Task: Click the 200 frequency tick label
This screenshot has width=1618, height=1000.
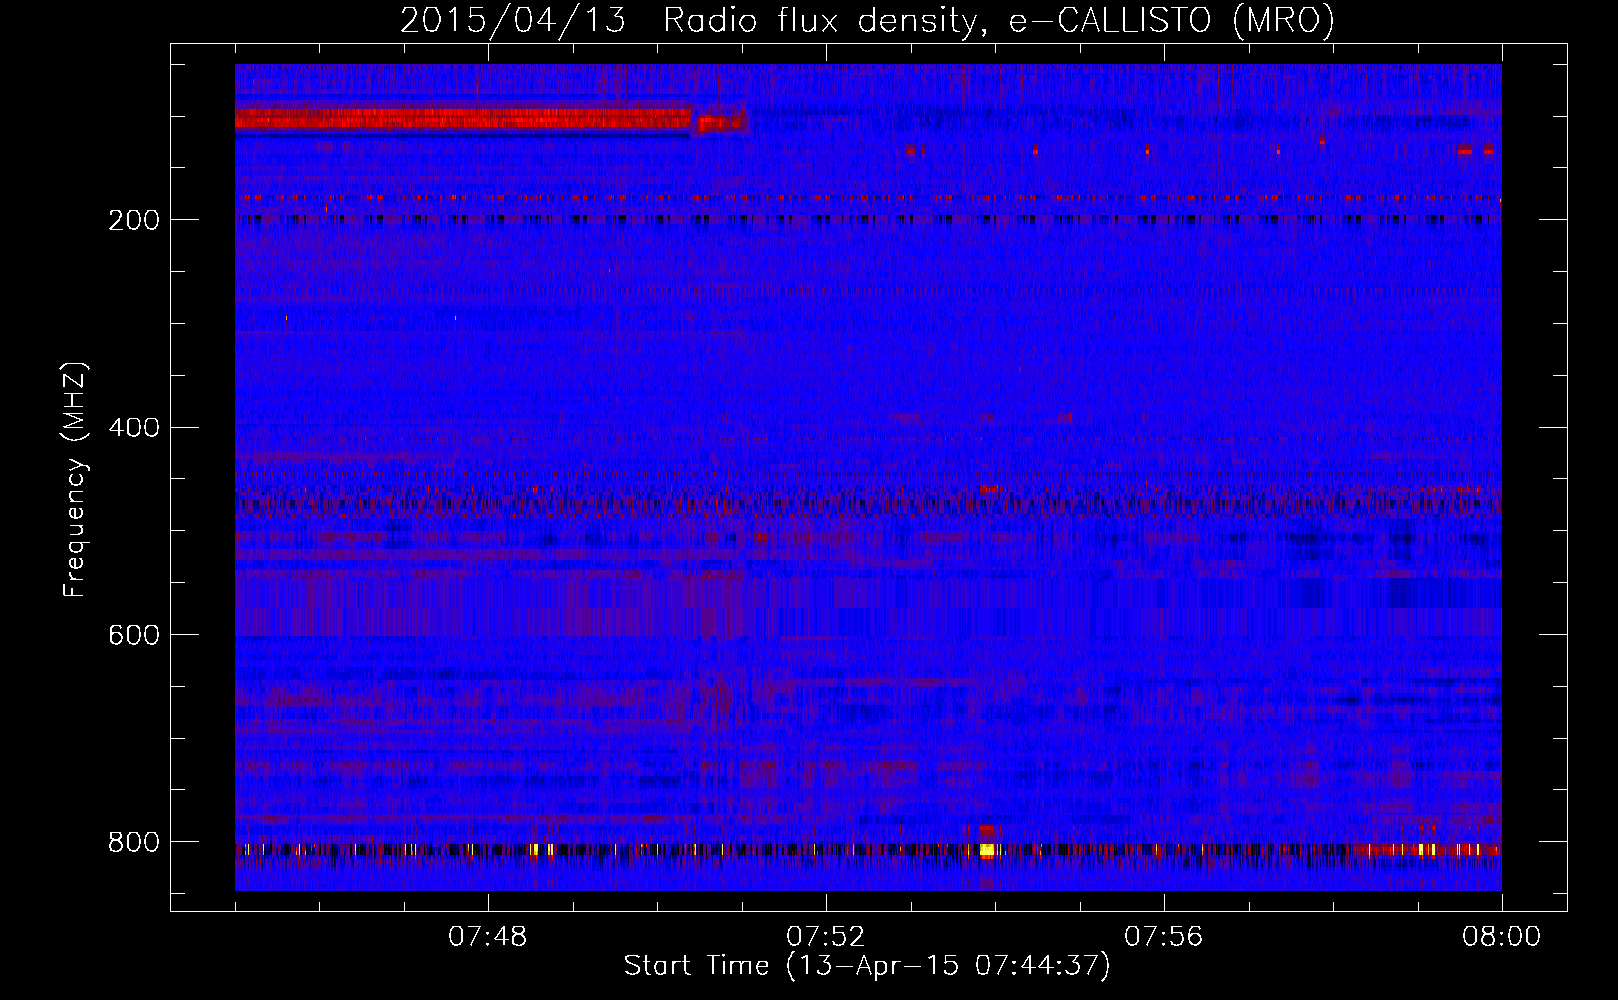Action: [x=134, y=220]
